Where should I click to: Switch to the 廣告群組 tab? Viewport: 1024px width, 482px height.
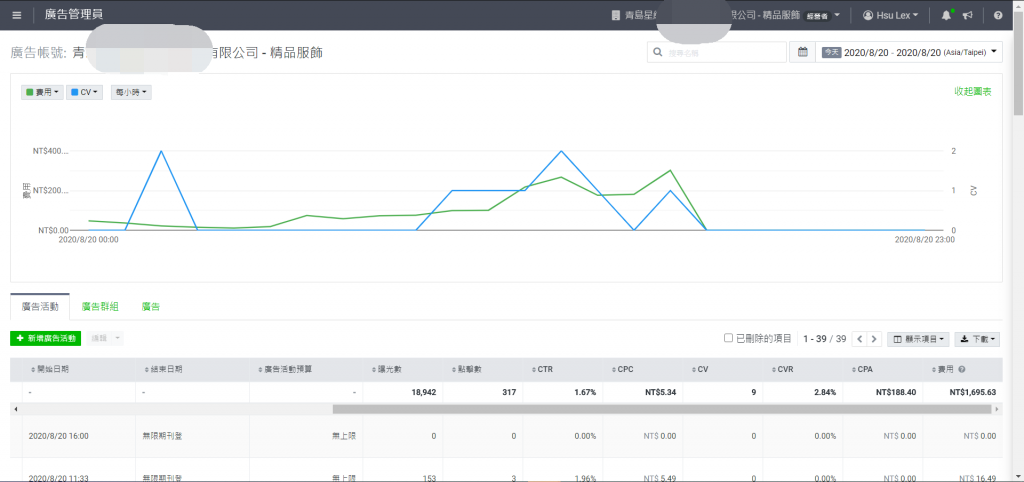(x=100, y=306)
